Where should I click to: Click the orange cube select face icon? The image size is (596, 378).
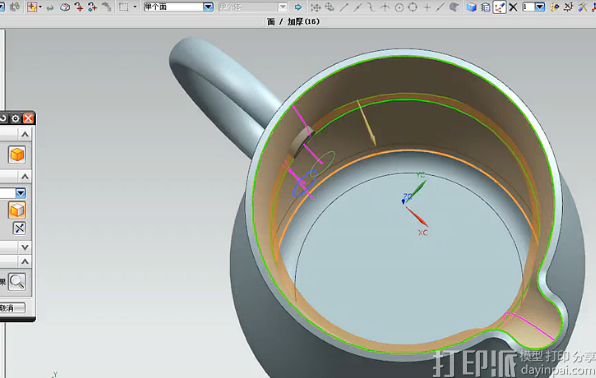17,155
